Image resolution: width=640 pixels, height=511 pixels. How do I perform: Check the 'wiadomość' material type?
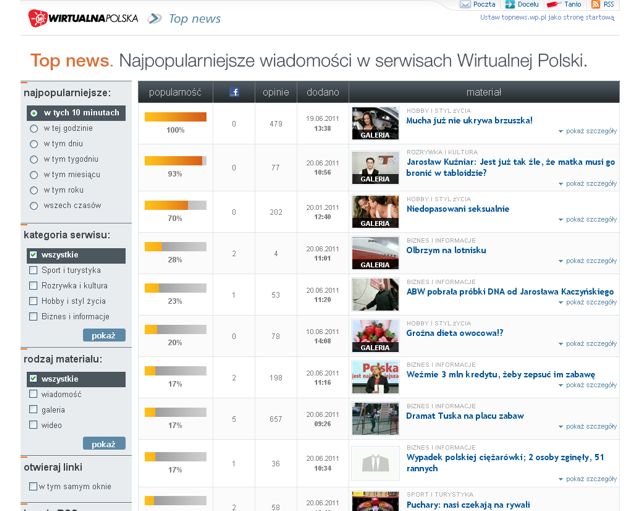(x=33, y=394)
